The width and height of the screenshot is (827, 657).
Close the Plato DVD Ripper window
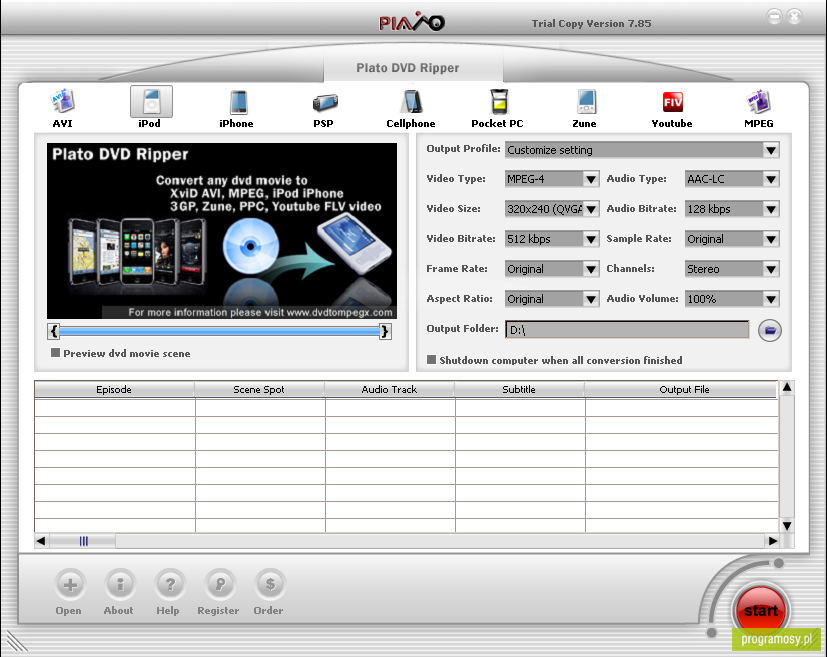(794, 17)
